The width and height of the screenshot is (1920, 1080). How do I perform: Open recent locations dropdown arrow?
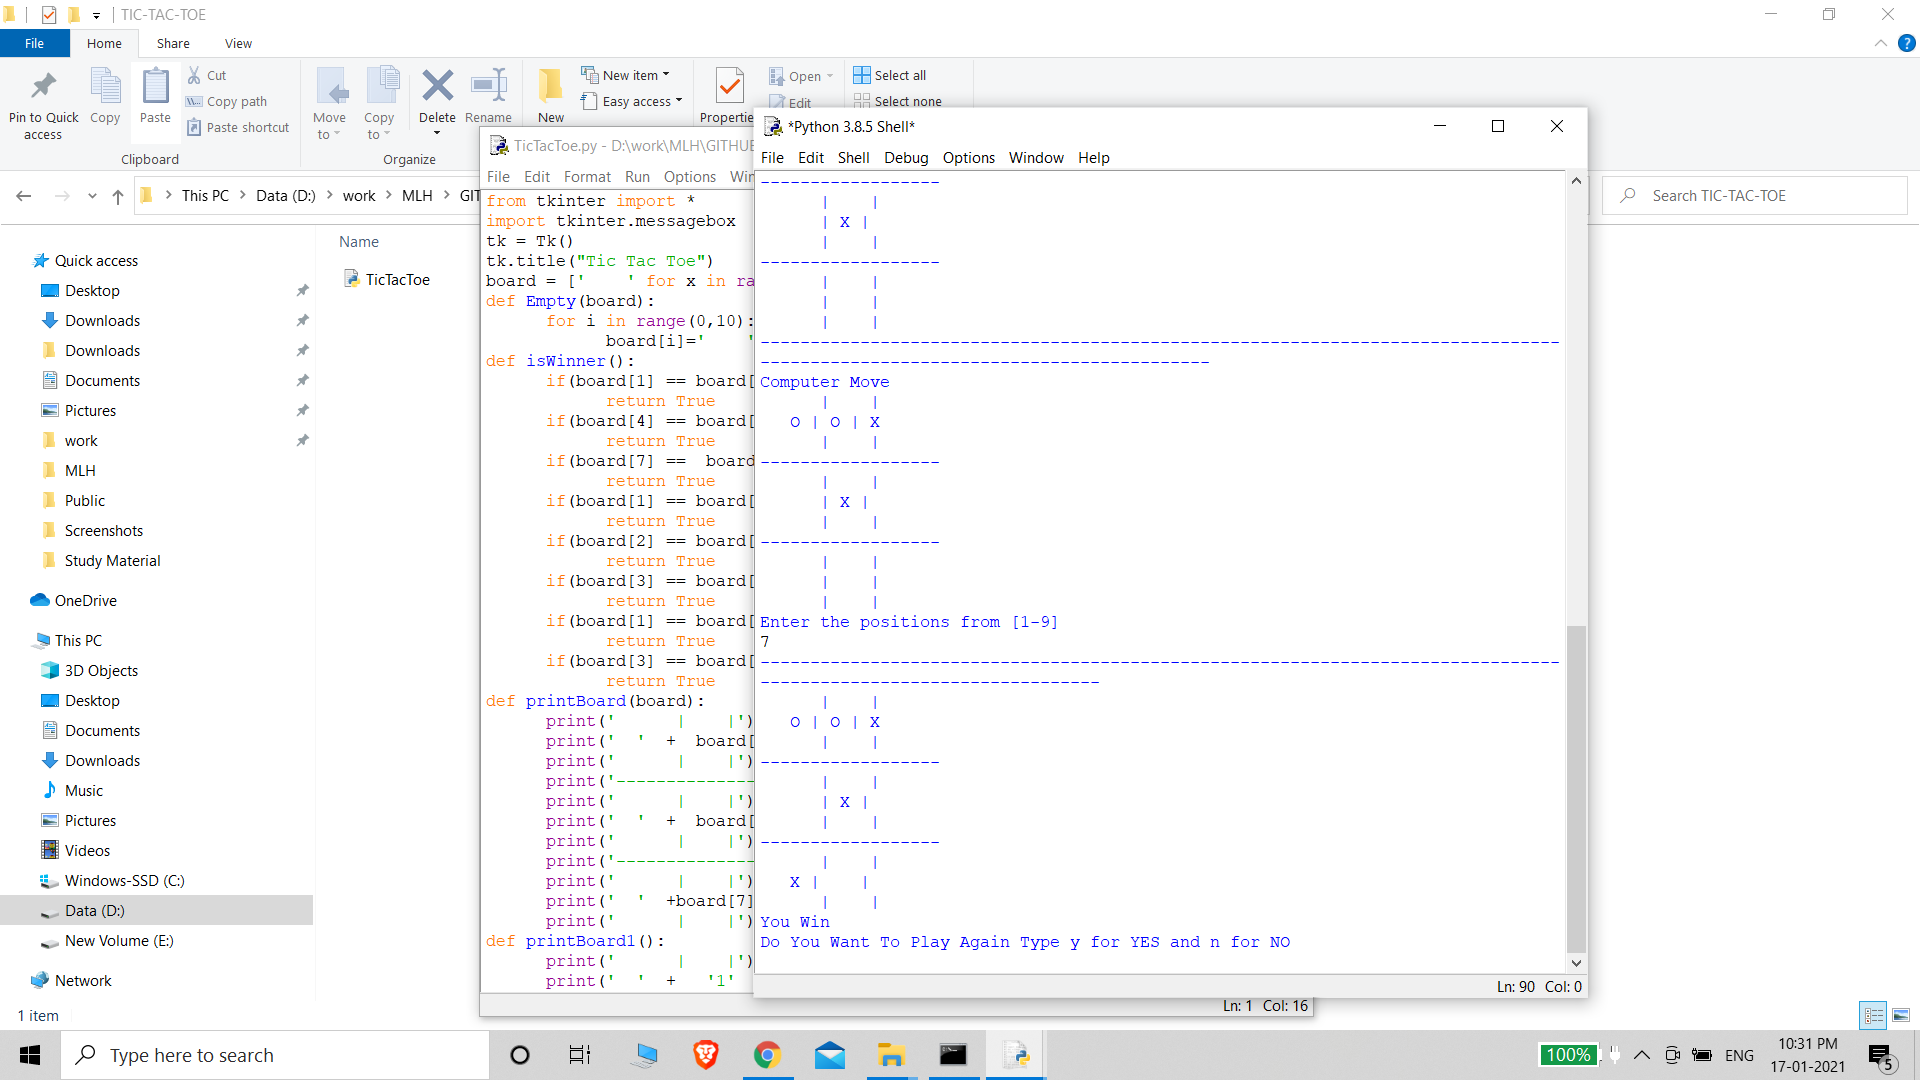pos(92,196)
